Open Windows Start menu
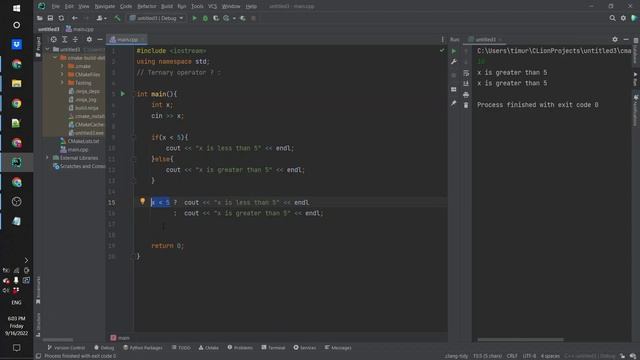 [16, 8]
